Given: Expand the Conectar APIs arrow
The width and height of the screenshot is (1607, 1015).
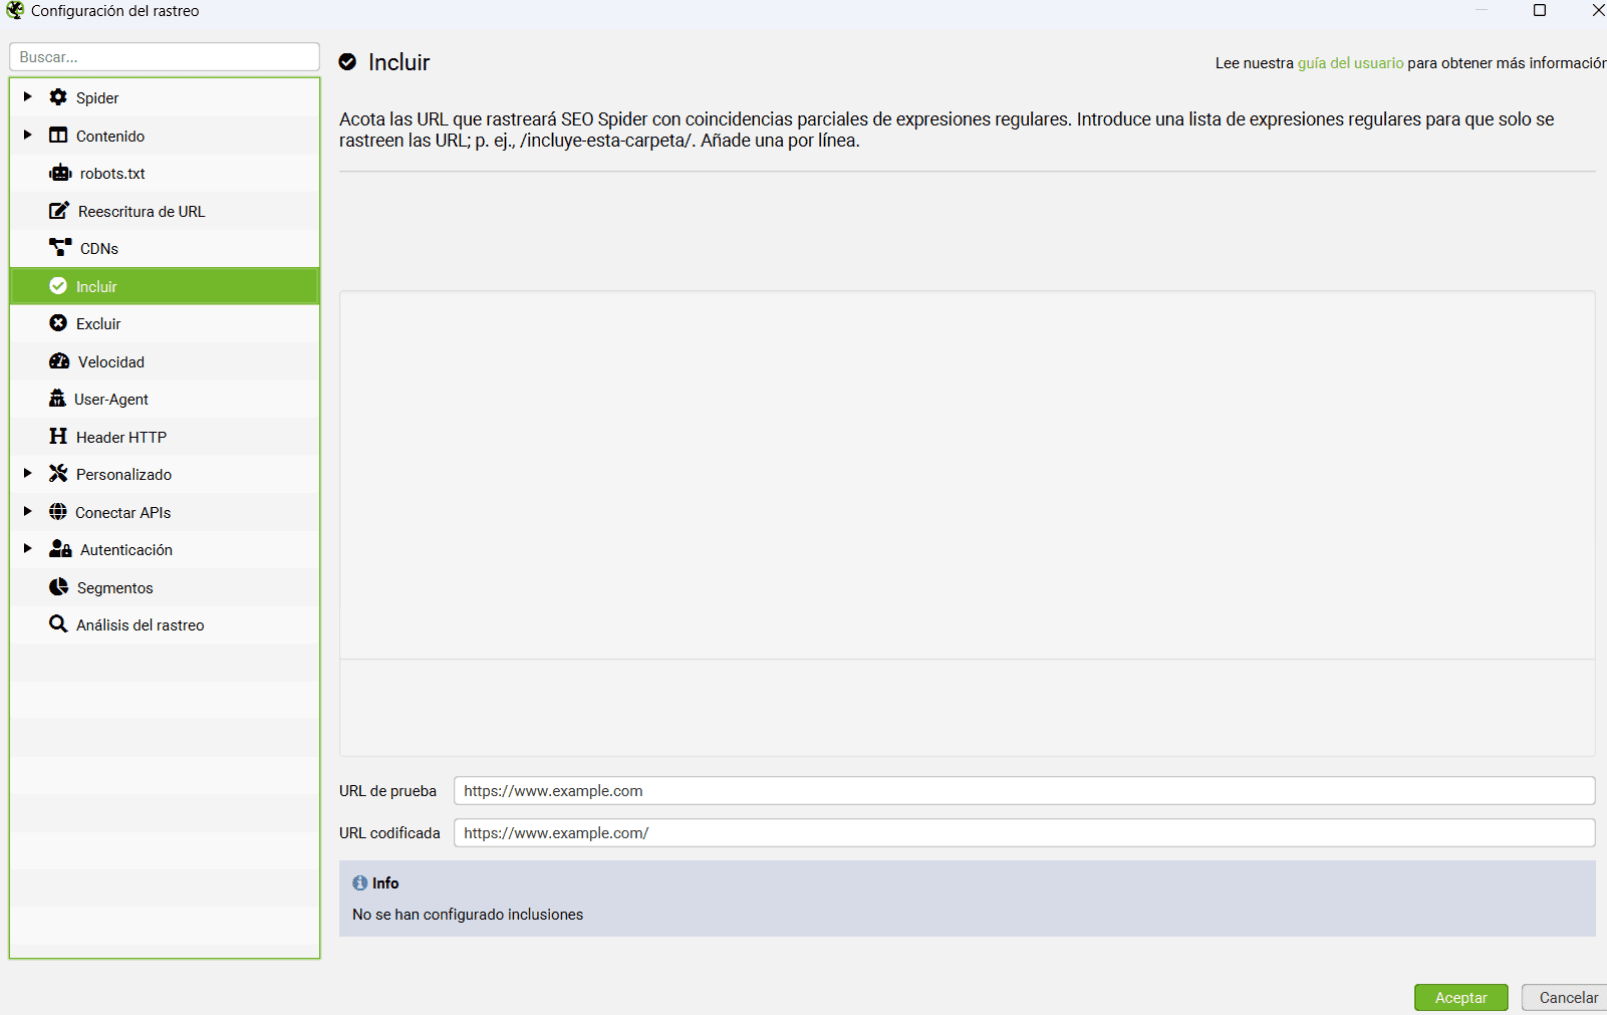Looking at the screenshot, I should (x=28, y=511).
